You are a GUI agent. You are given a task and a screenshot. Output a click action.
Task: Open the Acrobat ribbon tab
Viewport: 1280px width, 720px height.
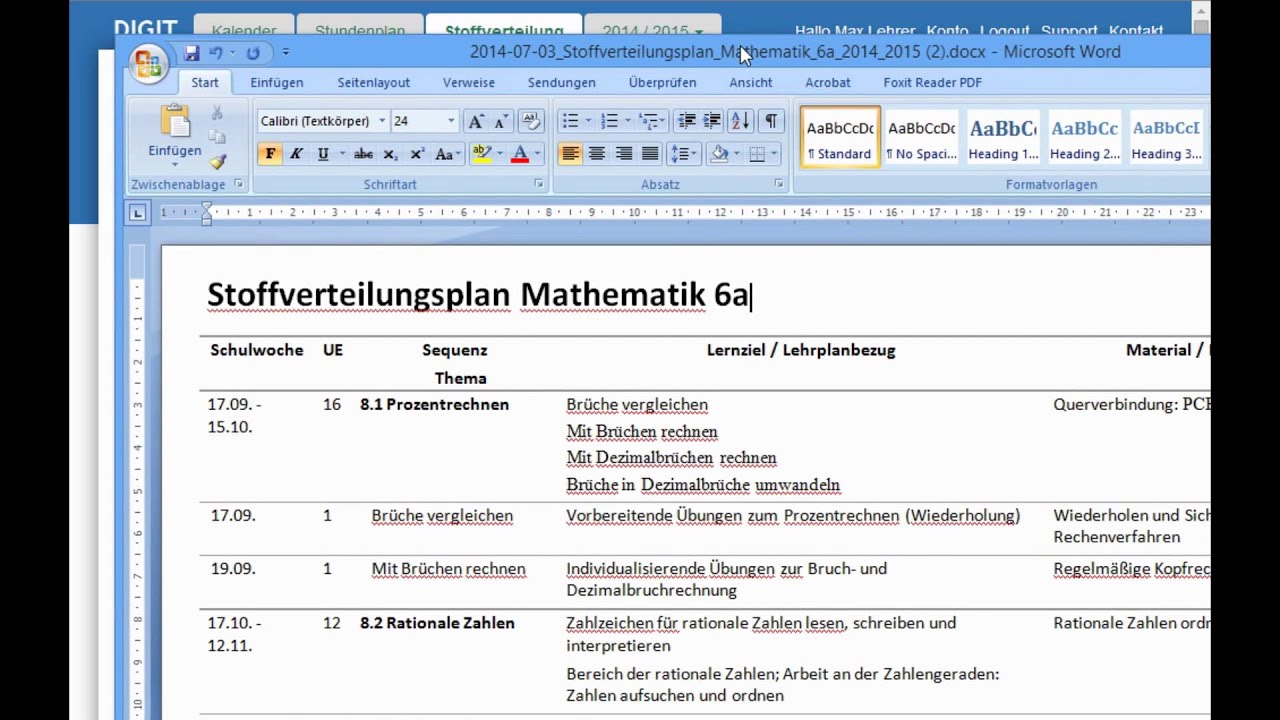828,82
